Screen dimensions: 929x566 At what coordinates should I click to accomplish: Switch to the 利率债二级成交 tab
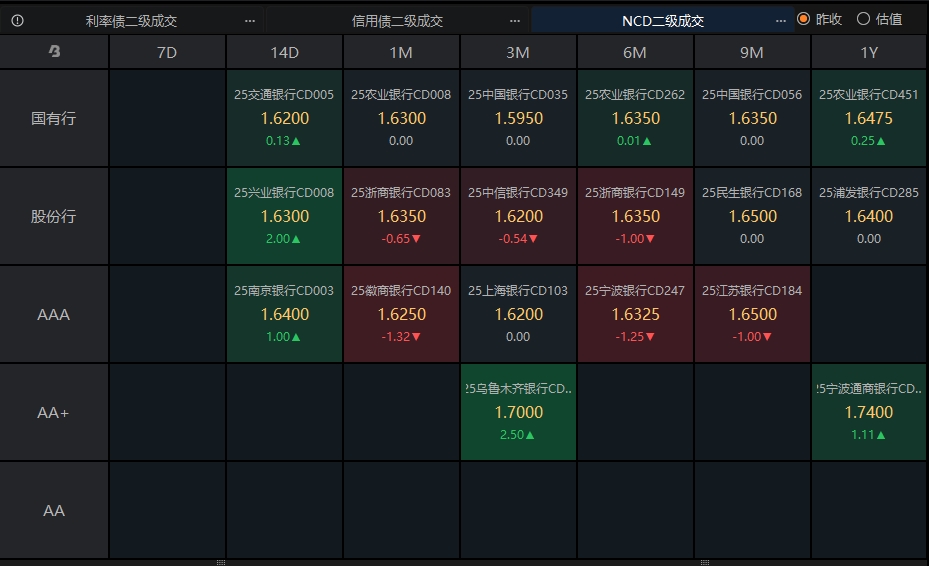131,20
